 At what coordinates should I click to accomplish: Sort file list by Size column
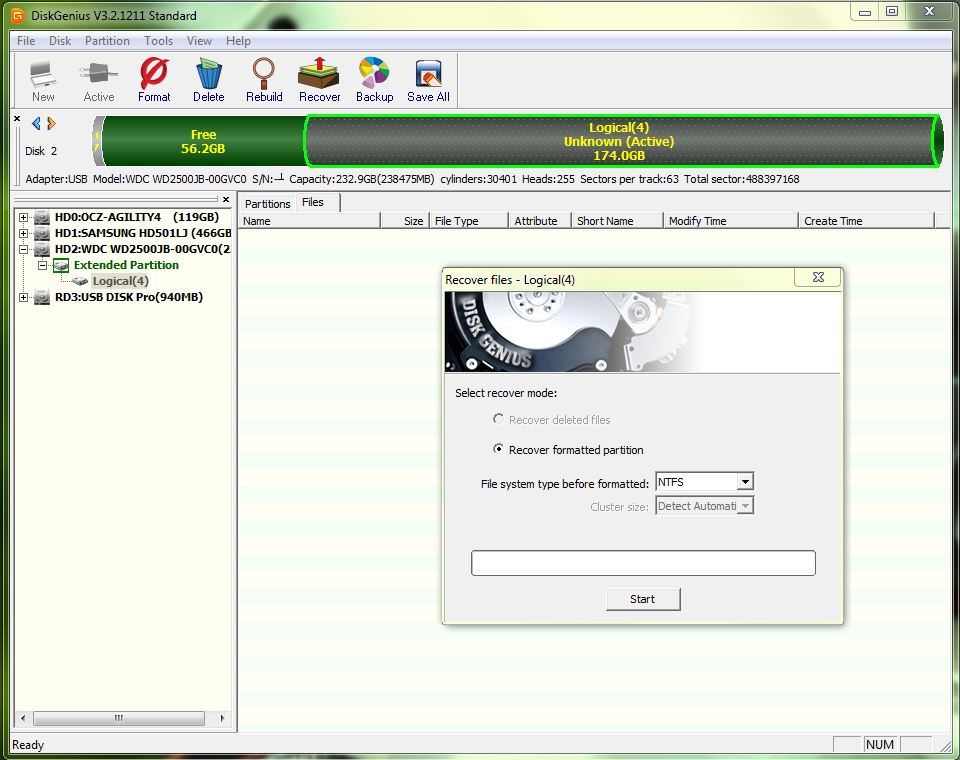tap(405, 221)
